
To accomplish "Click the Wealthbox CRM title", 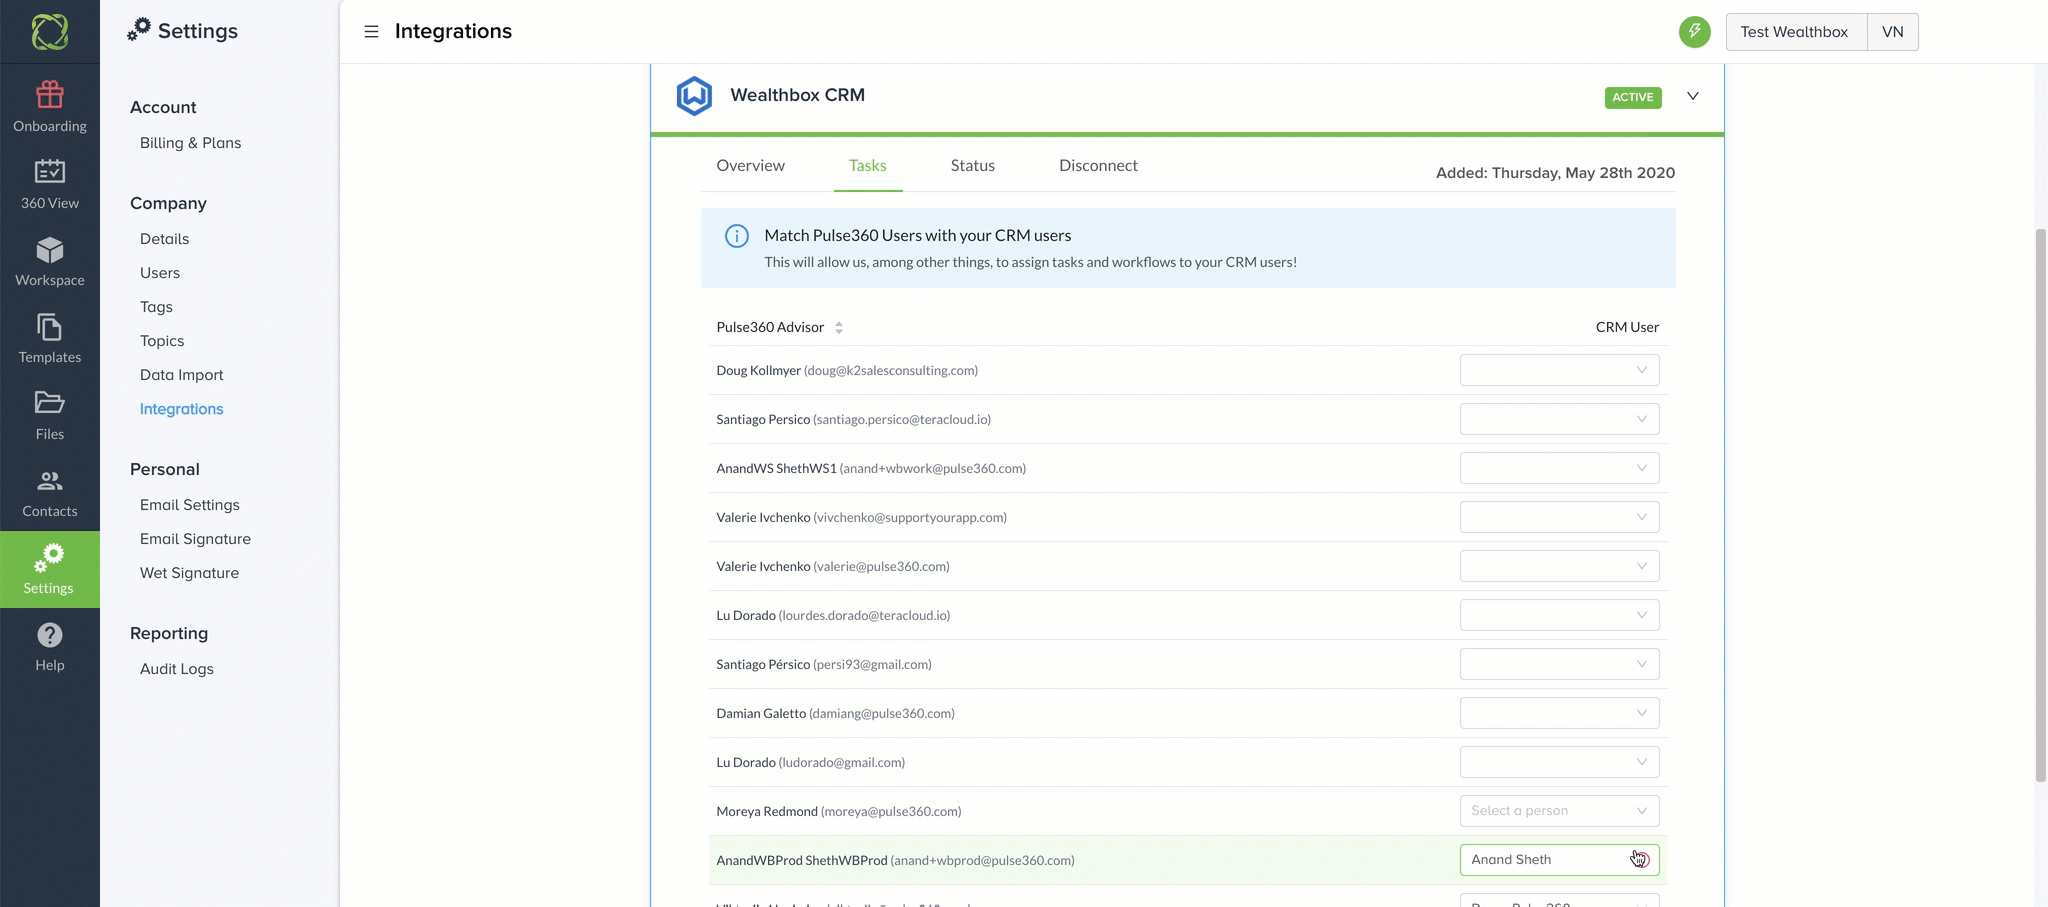I will [x=797, y=95].
